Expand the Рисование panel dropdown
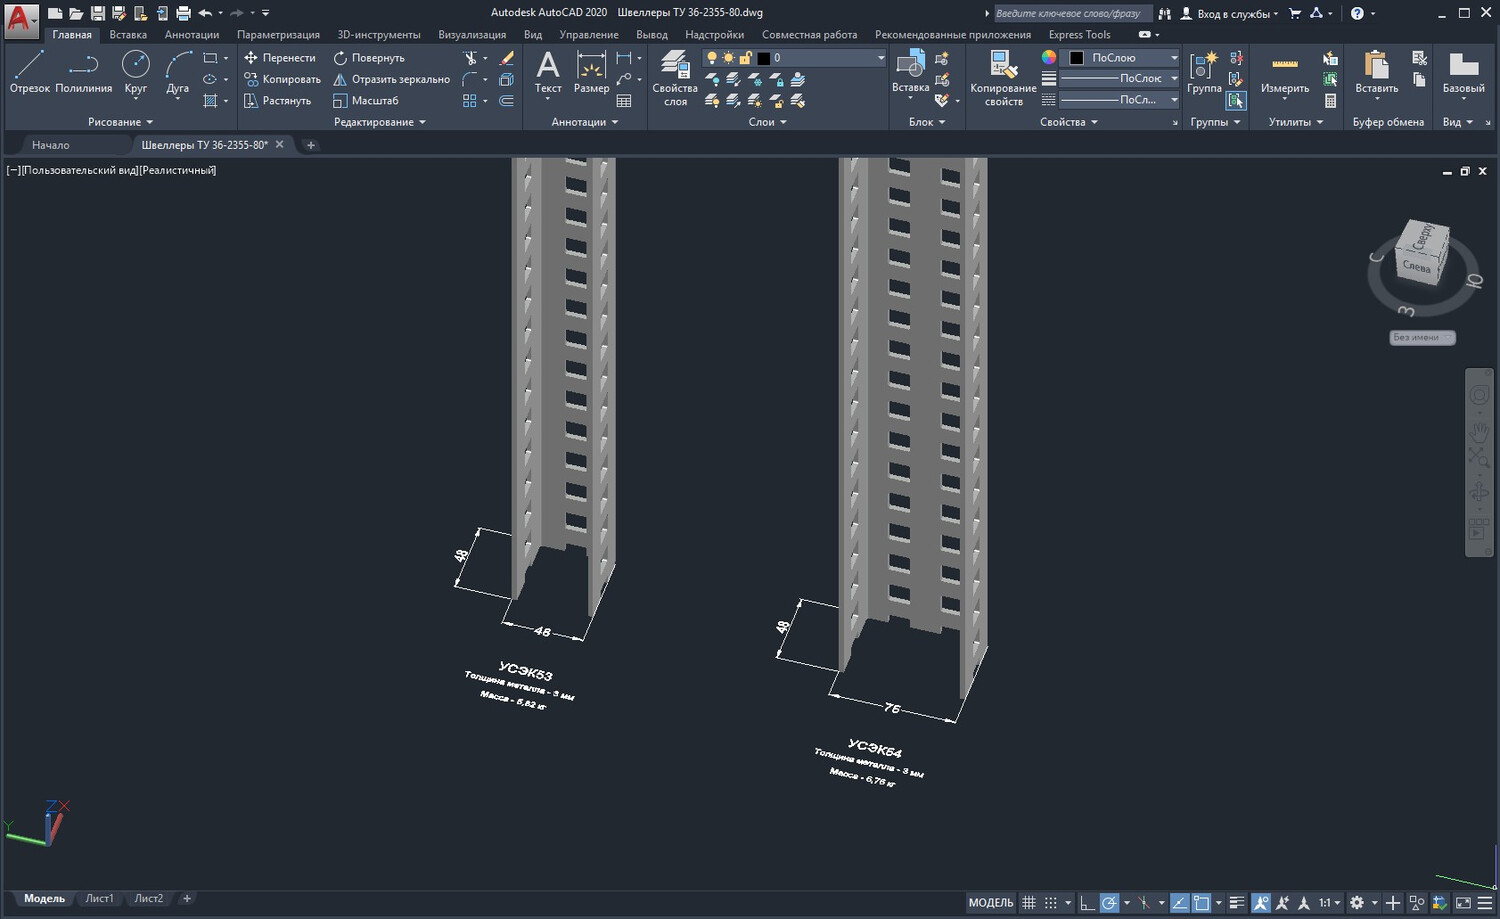 click(120, 122)
